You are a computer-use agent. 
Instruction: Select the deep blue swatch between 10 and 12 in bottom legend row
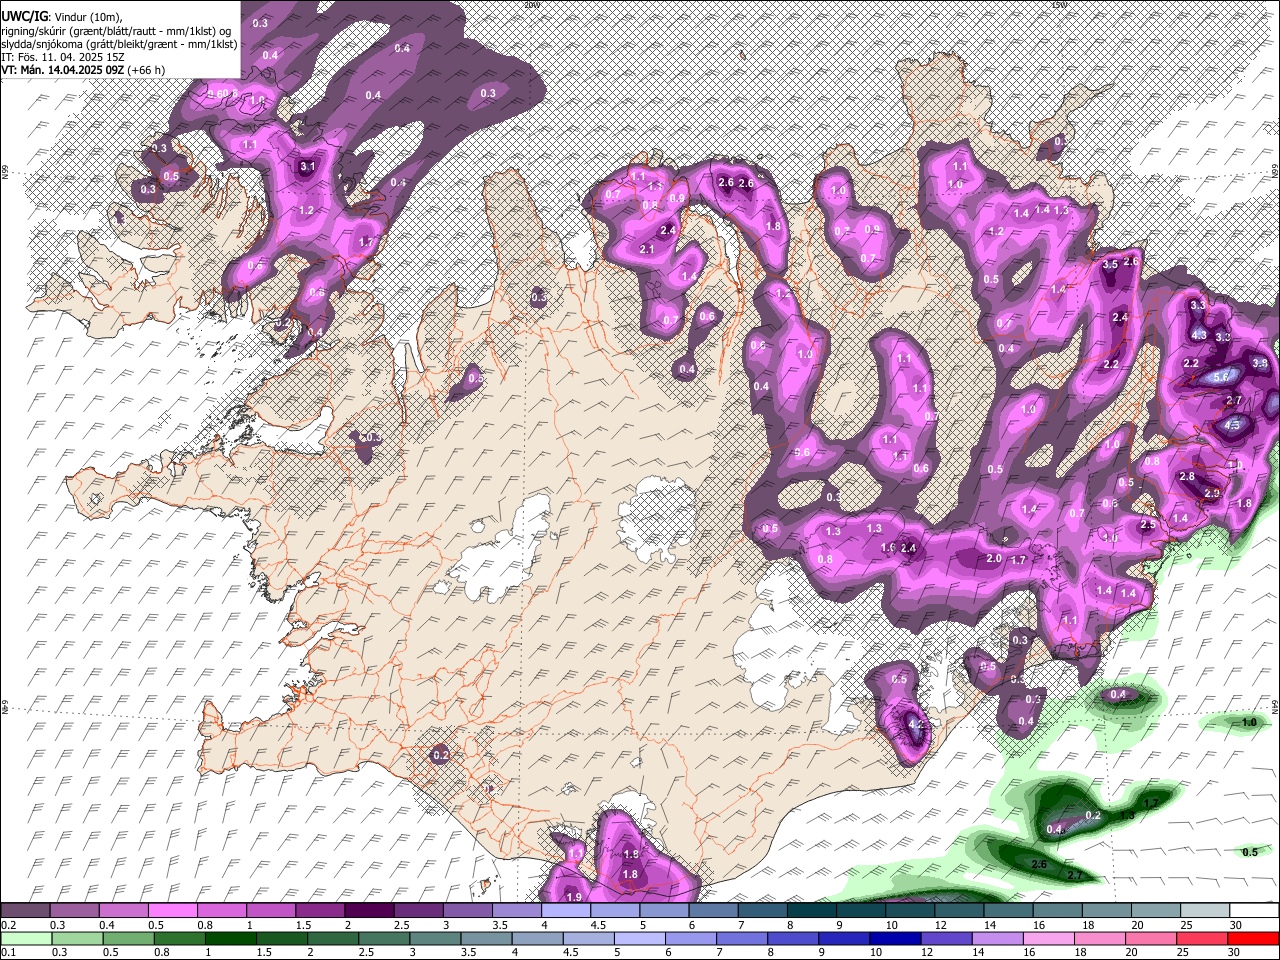tap(897, 938)
